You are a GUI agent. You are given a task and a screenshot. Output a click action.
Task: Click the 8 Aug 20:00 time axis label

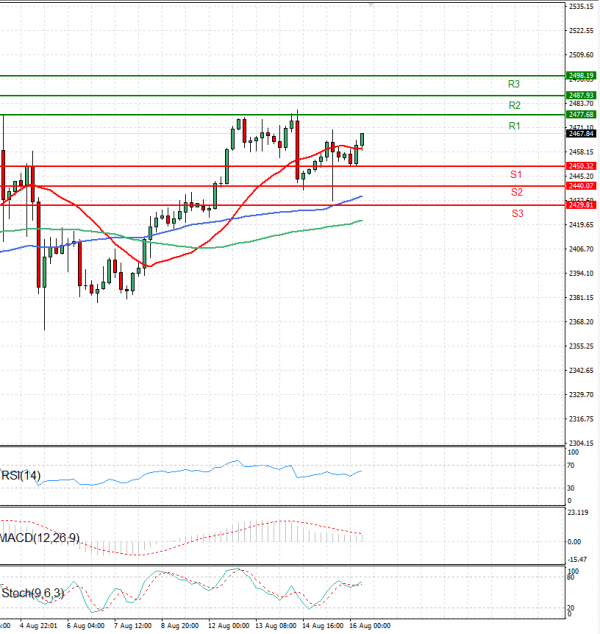(180, 627)
